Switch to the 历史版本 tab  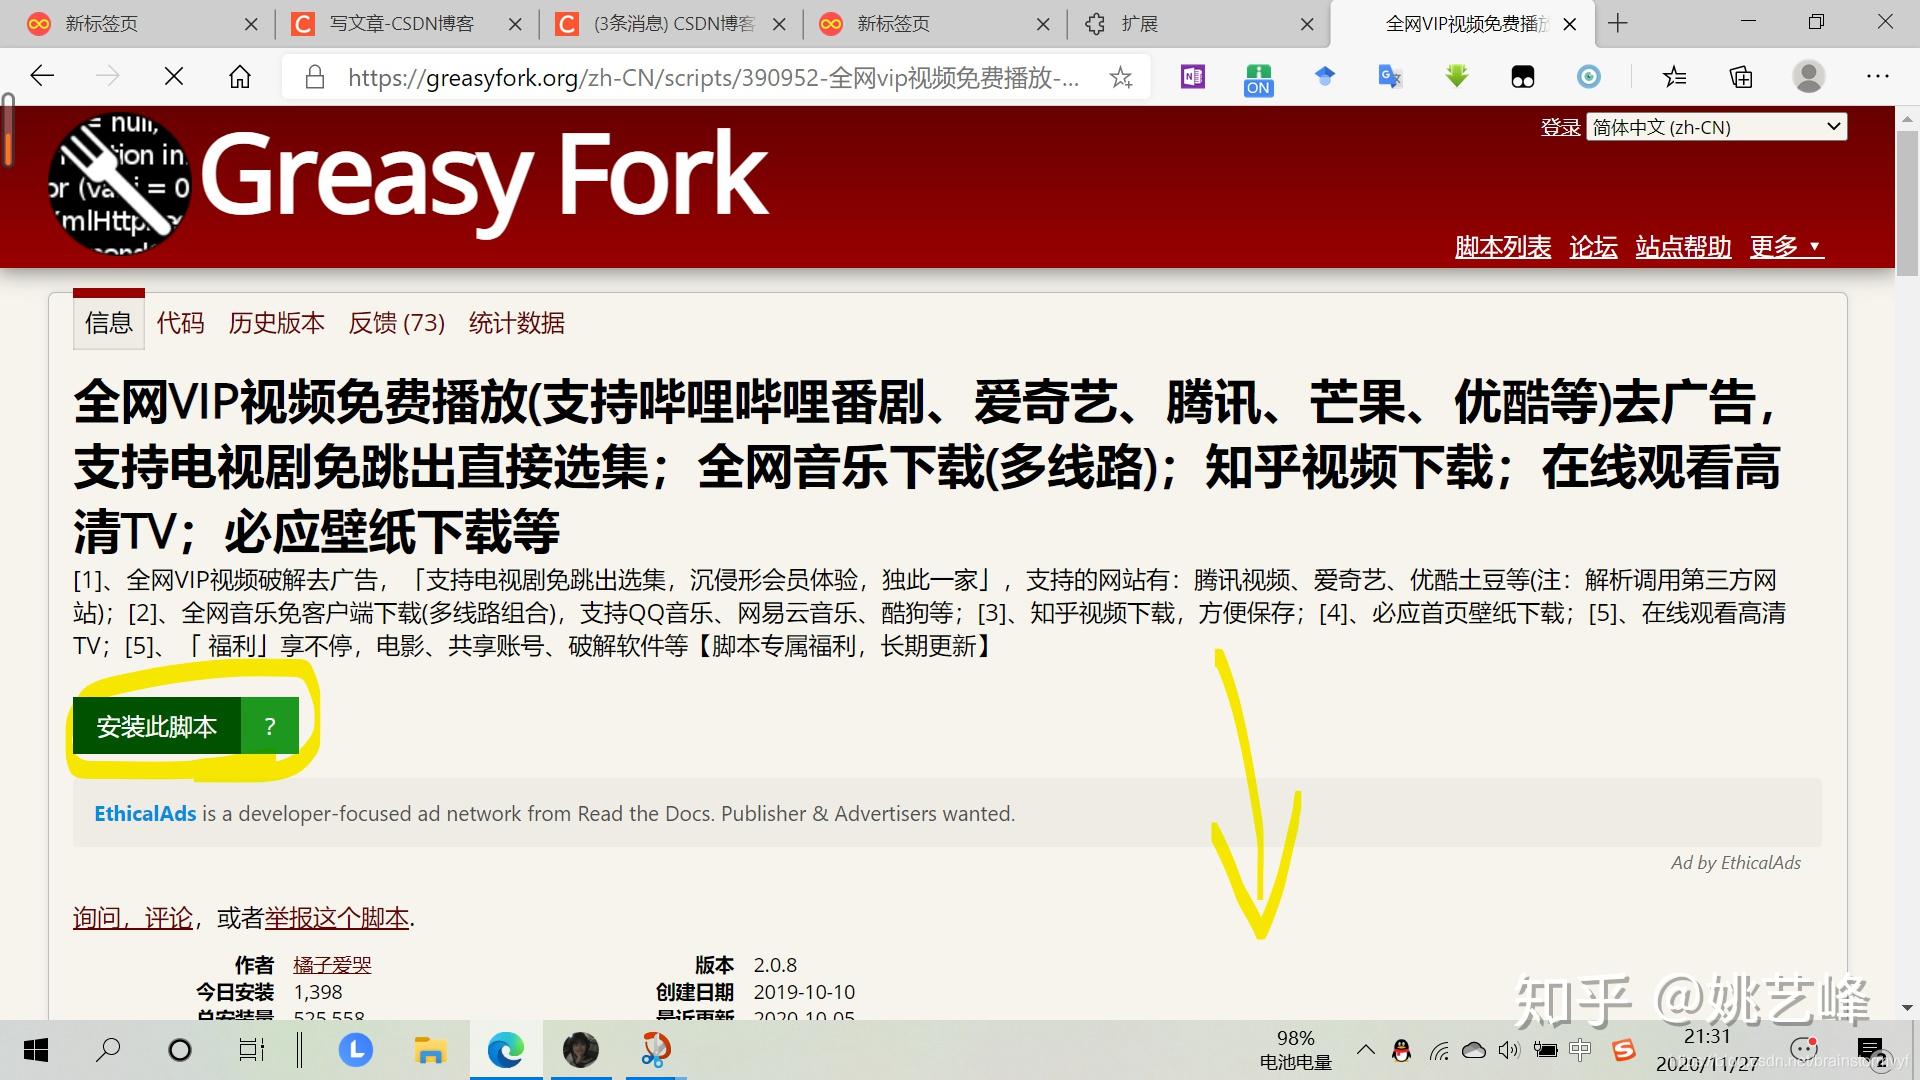click(276, 323)
